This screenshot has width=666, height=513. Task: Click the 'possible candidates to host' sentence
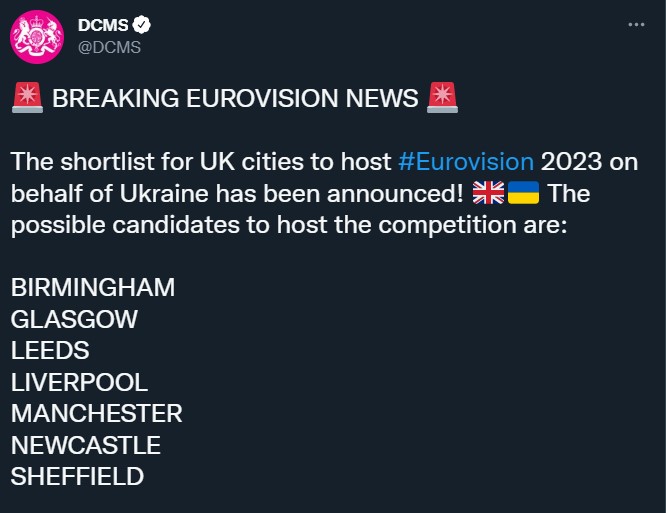pos(169,225)
